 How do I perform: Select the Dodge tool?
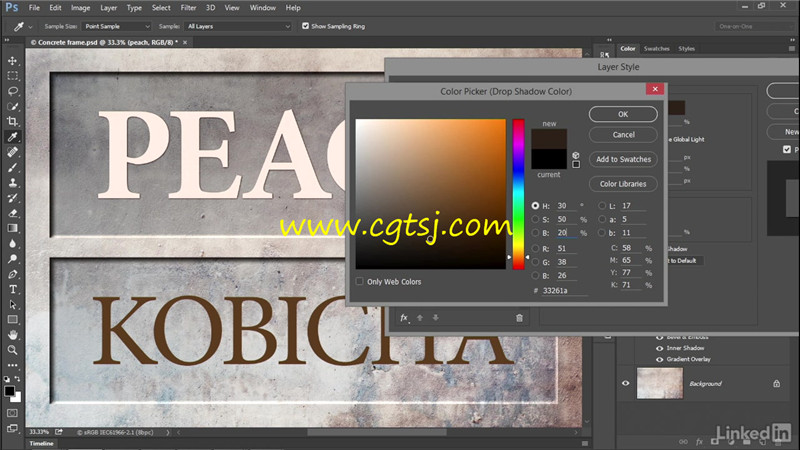point(12,259)
